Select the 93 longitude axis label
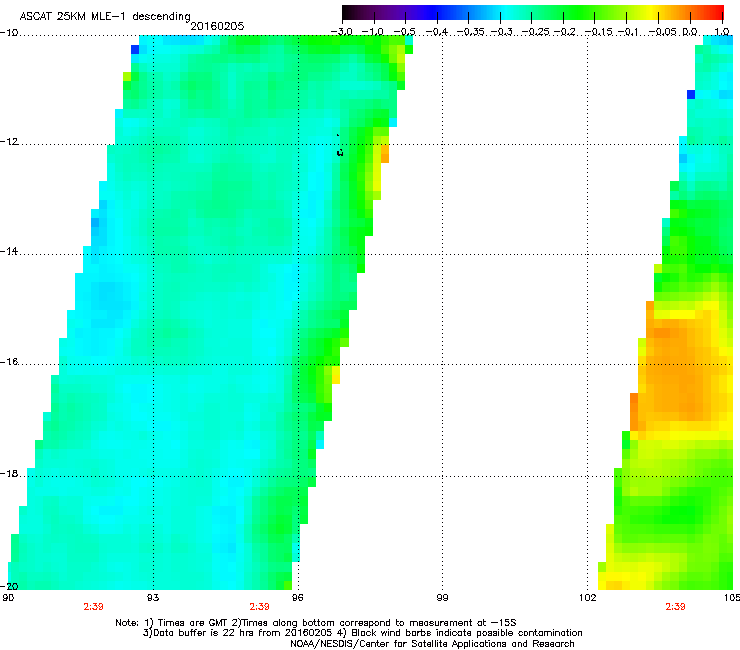 pyautogui.click(x=153, y=598)
